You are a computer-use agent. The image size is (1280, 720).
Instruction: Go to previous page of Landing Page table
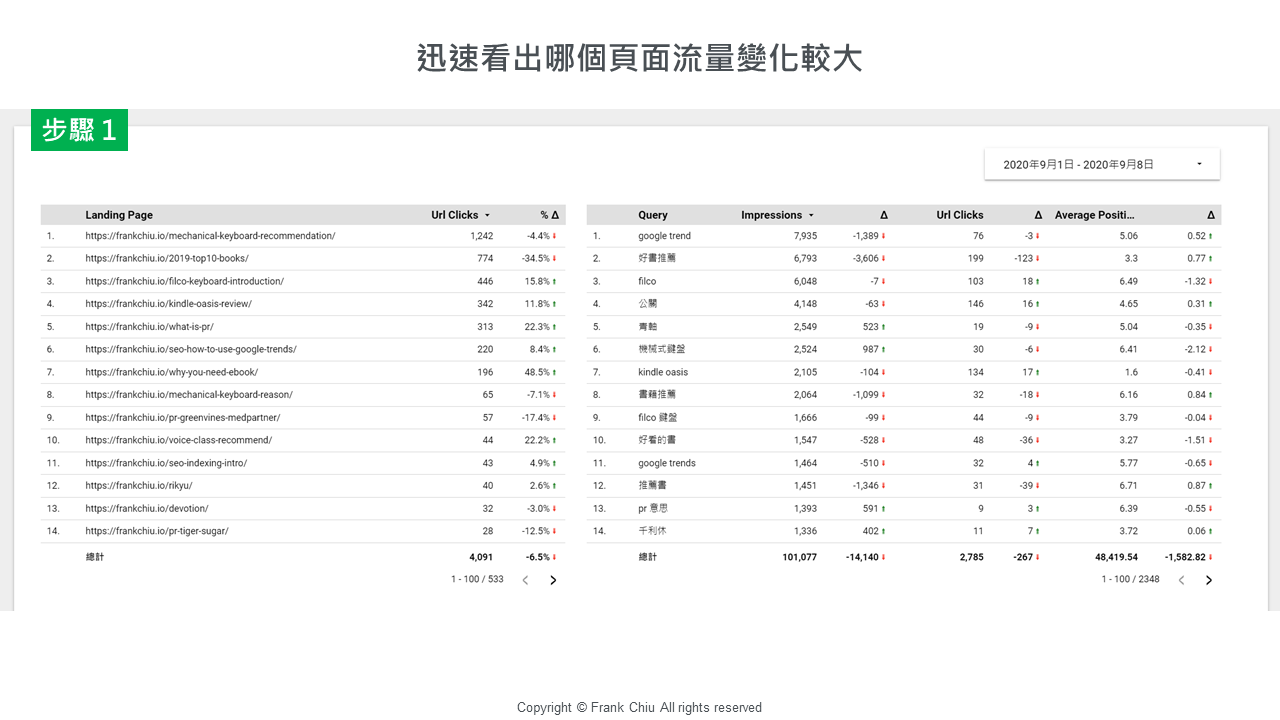525,580
